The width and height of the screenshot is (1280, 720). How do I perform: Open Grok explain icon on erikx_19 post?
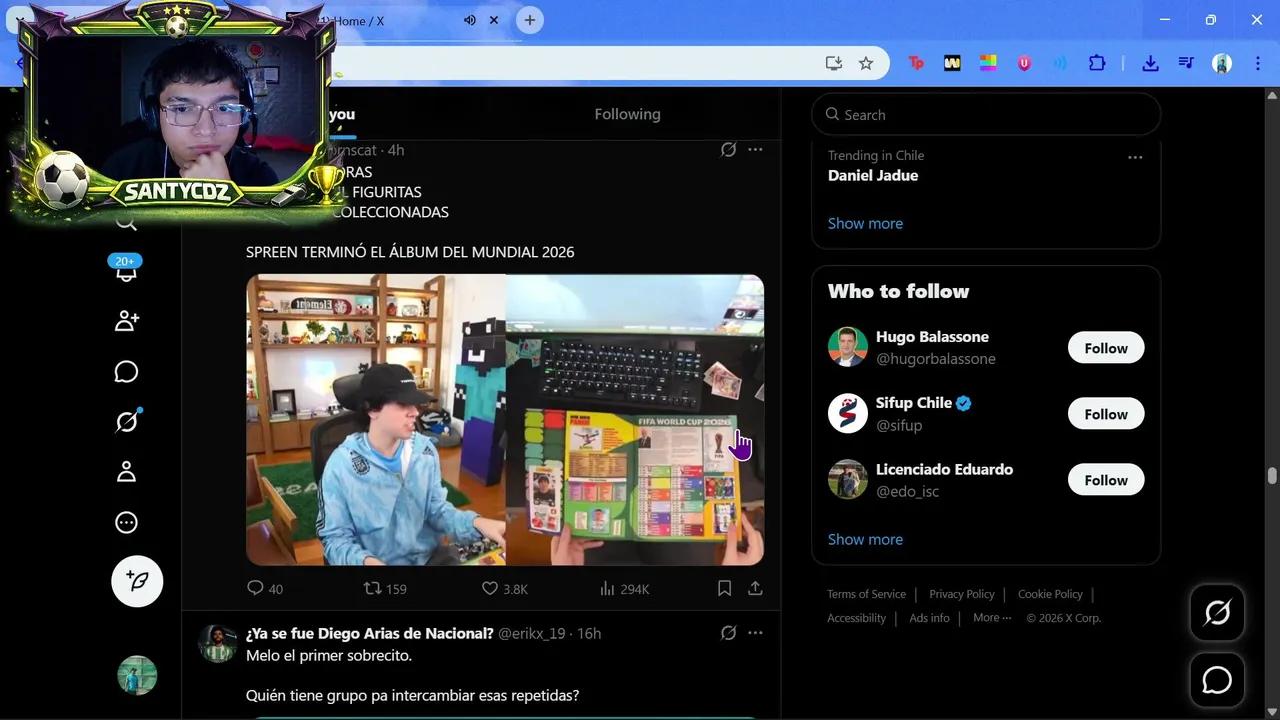point(728,633)
